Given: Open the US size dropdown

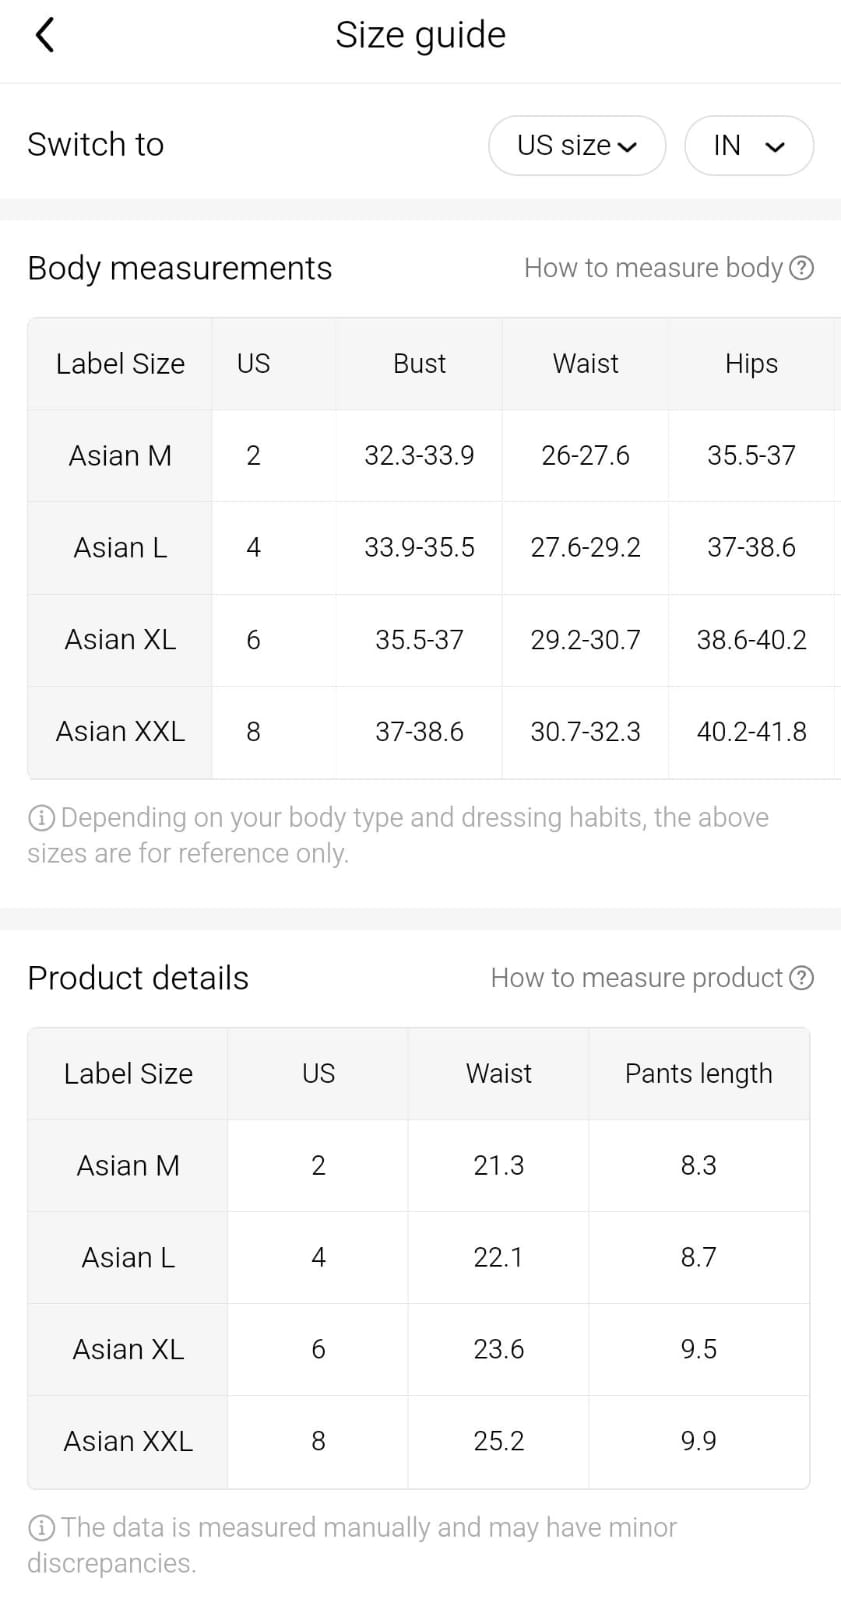Looking at the screenshot, I should tap(577, 146).
